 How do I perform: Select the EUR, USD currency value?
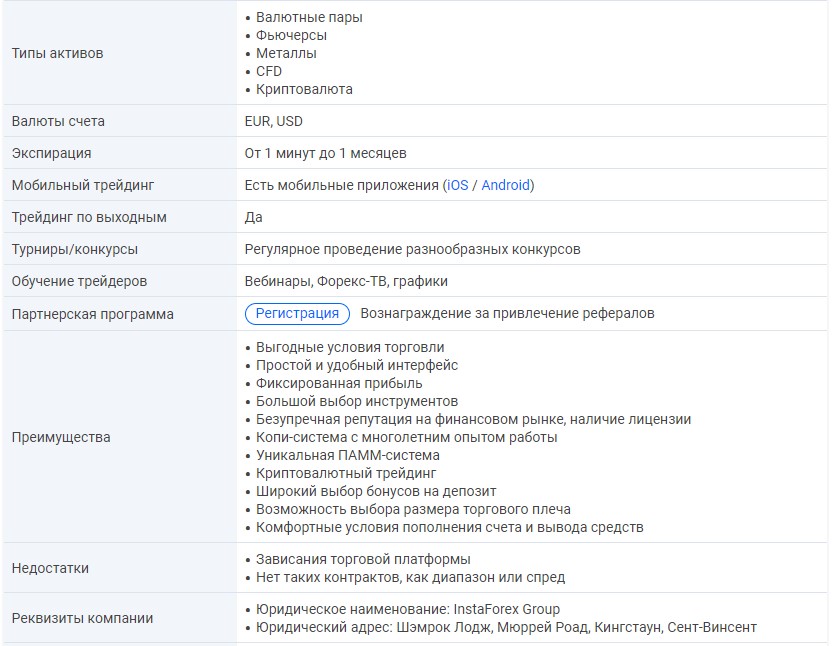tap(274, 121)
